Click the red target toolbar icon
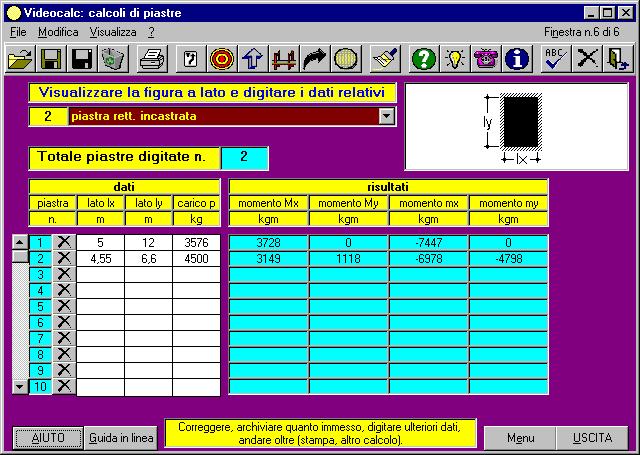The image size is (640, 455). point(222,60)
